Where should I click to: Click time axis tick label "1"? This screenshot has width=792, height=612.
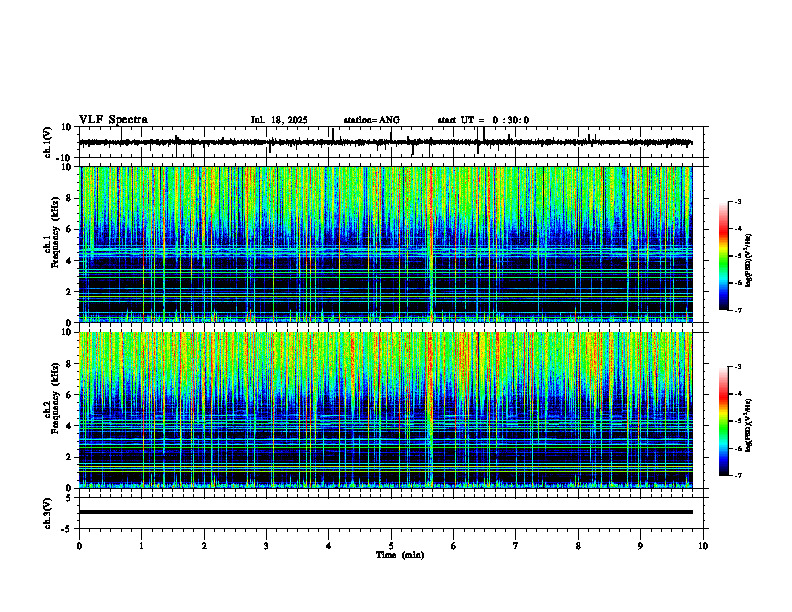tap(141, 546)
